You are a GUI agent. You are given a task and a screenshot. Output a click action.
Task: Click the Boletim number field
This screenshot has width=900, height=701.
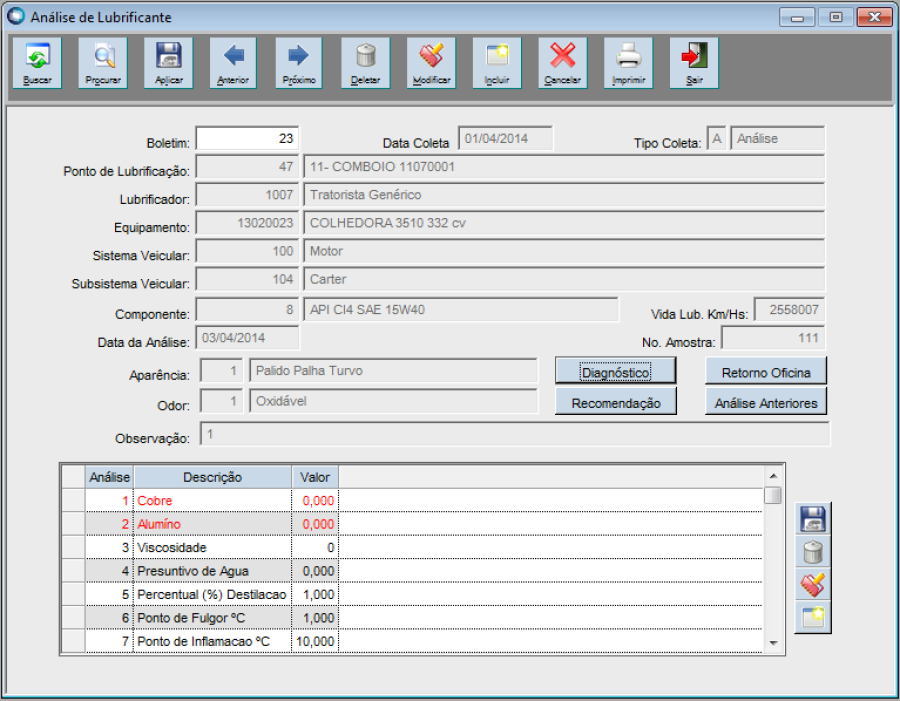[247, 138]
